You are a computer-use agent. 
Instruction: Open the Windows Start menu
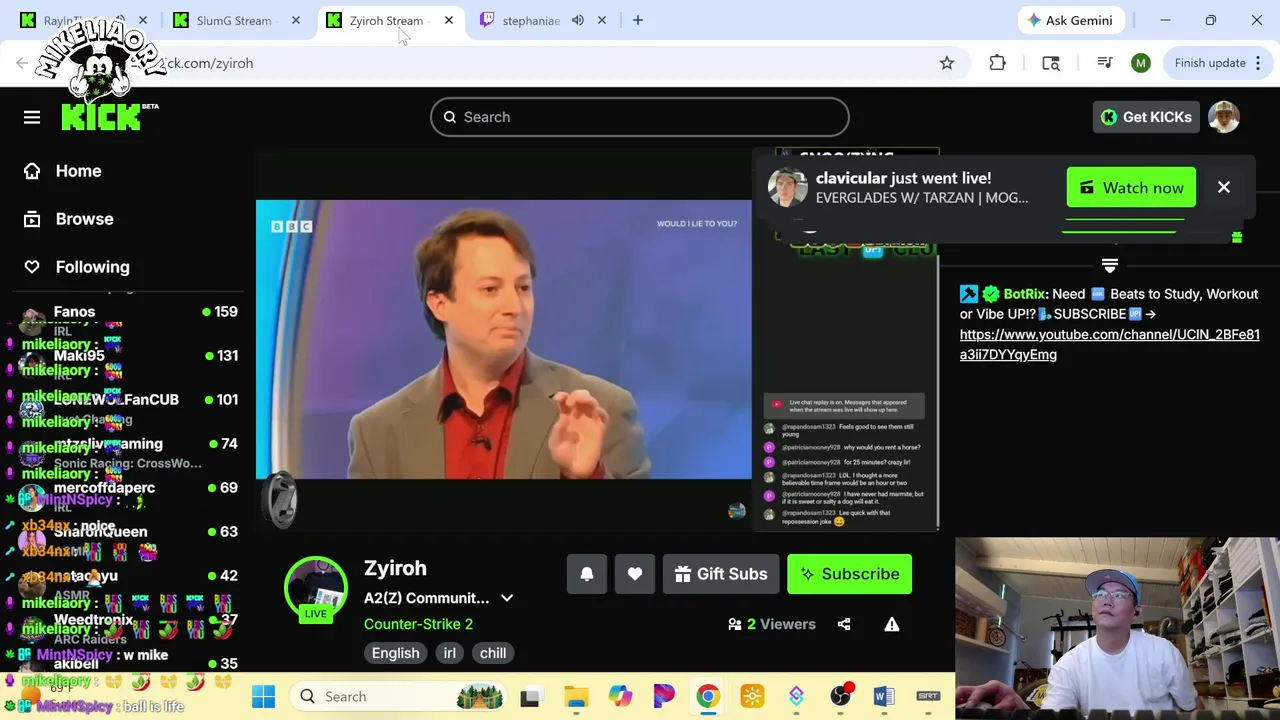[263, 696]
